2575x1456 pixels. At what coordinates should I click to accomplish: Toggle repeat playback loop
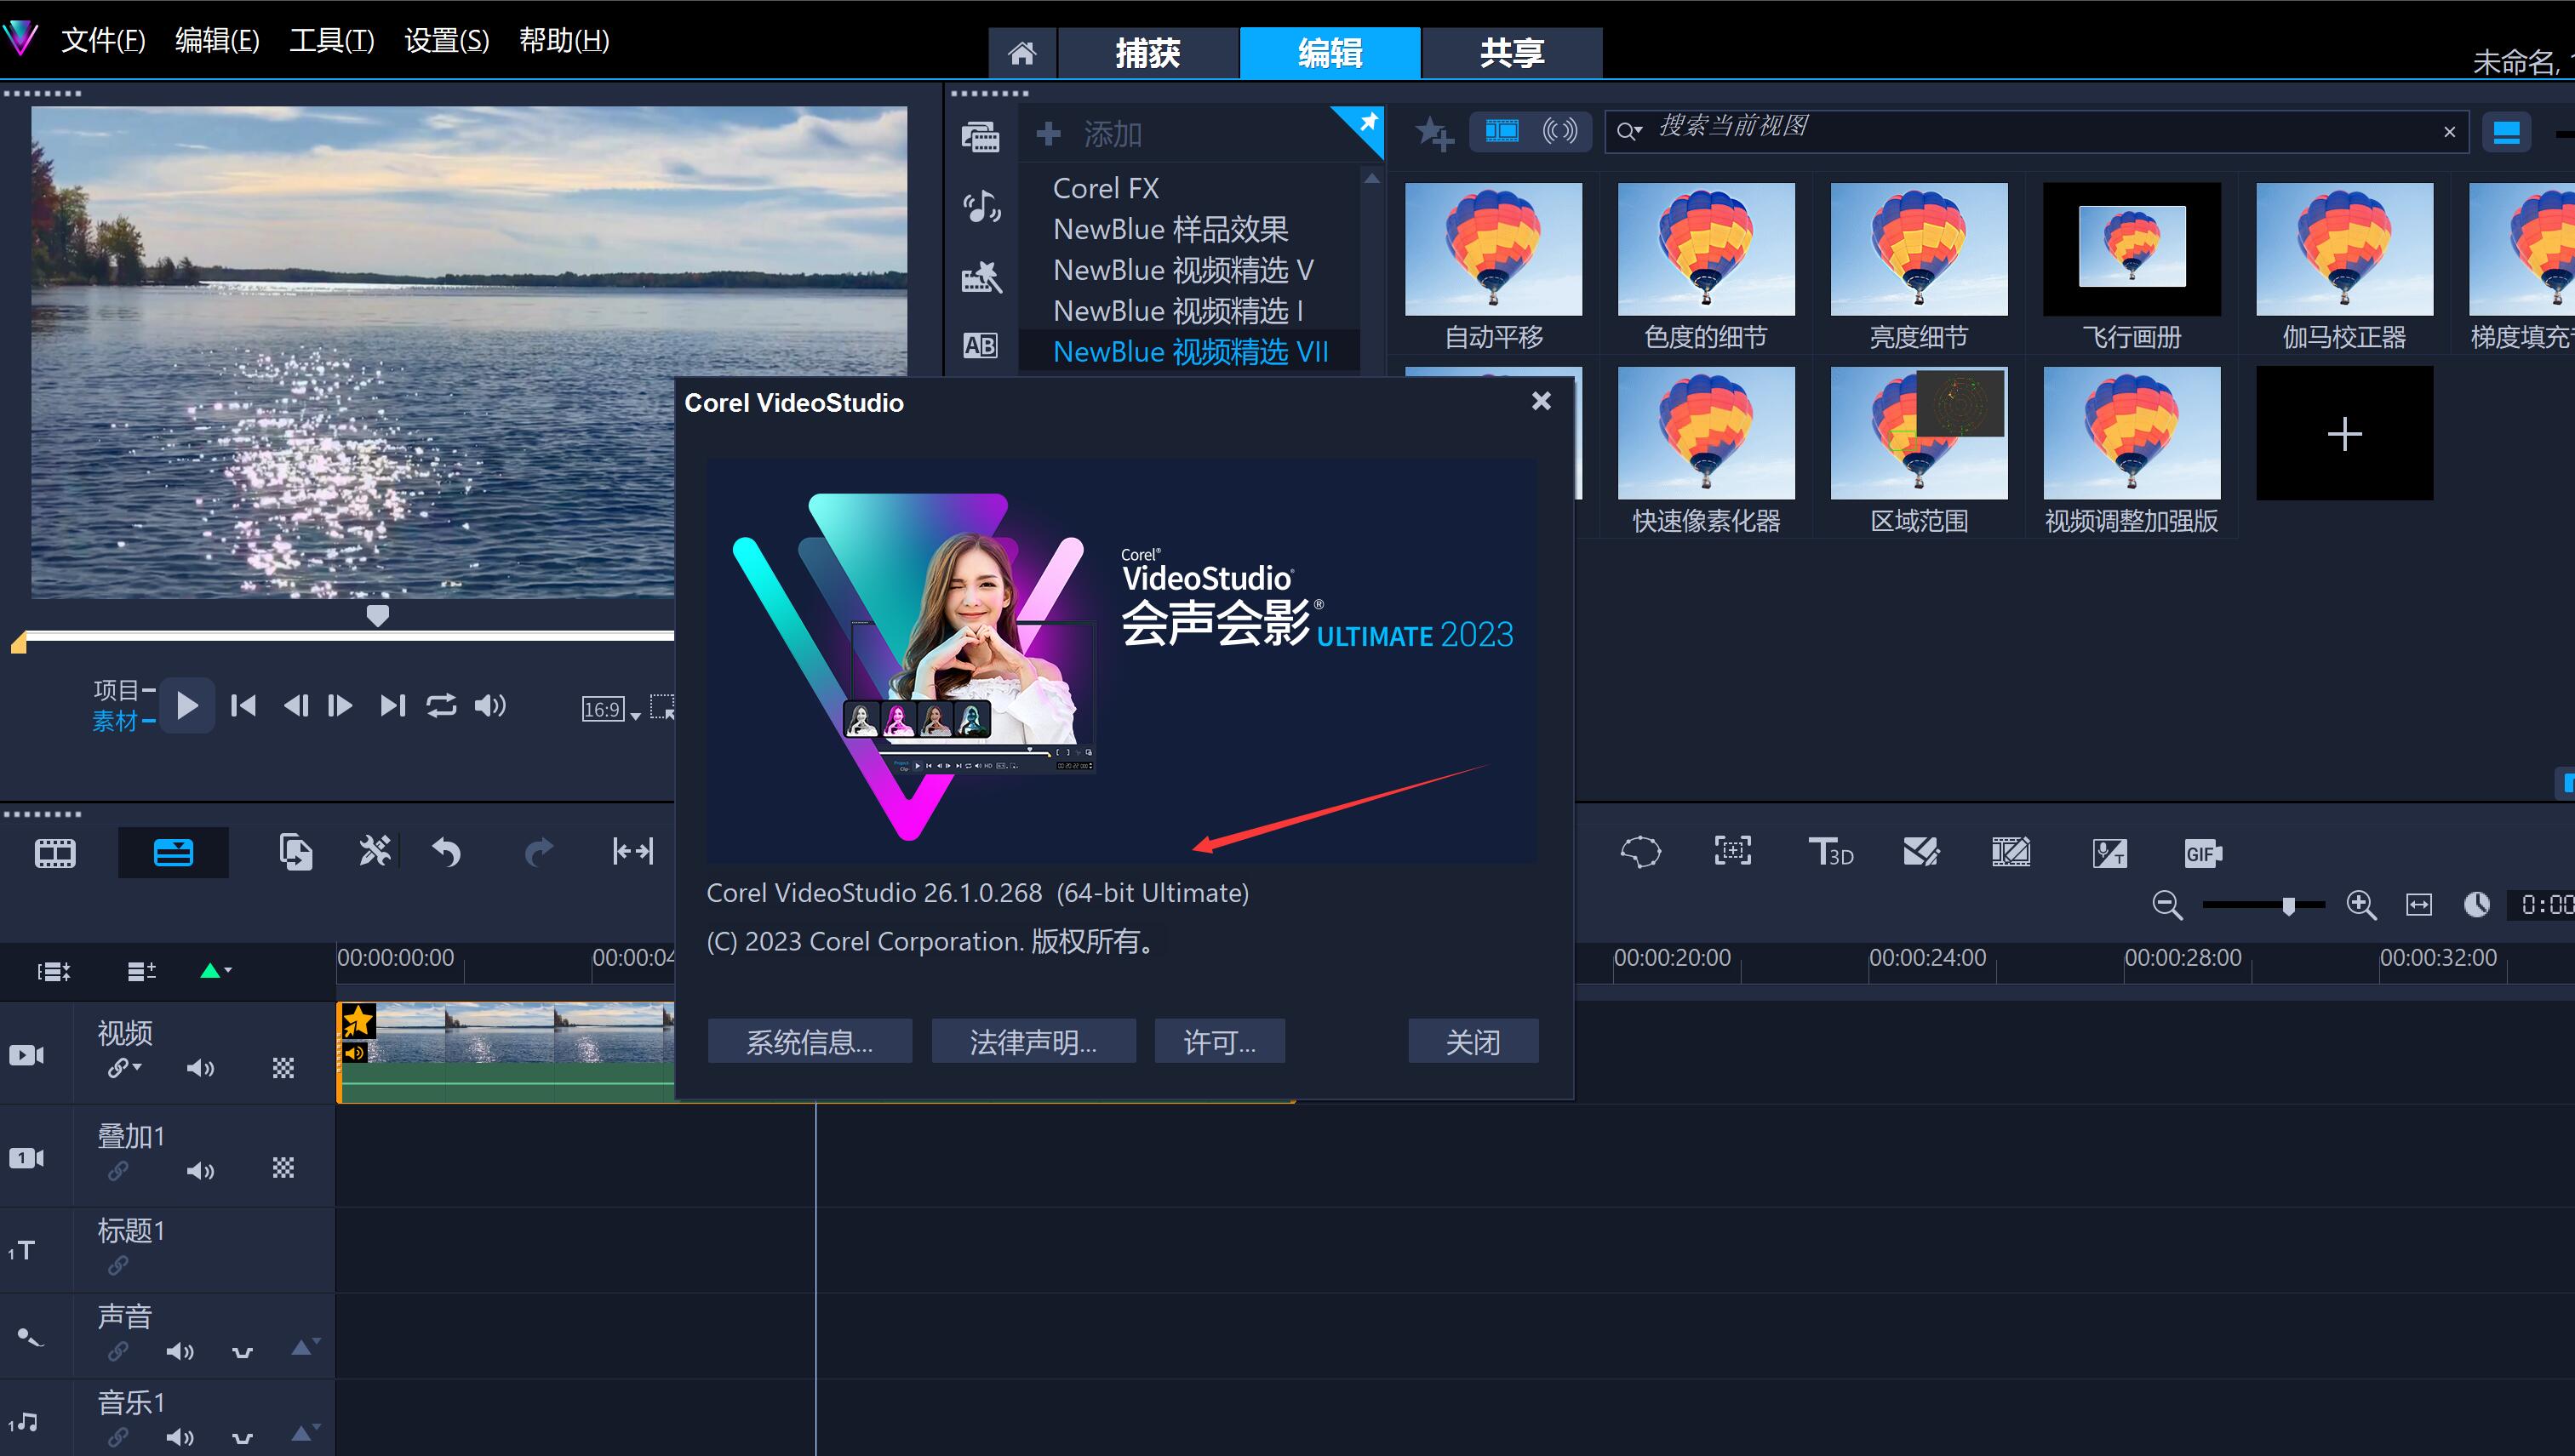click(x=441, y=706)
